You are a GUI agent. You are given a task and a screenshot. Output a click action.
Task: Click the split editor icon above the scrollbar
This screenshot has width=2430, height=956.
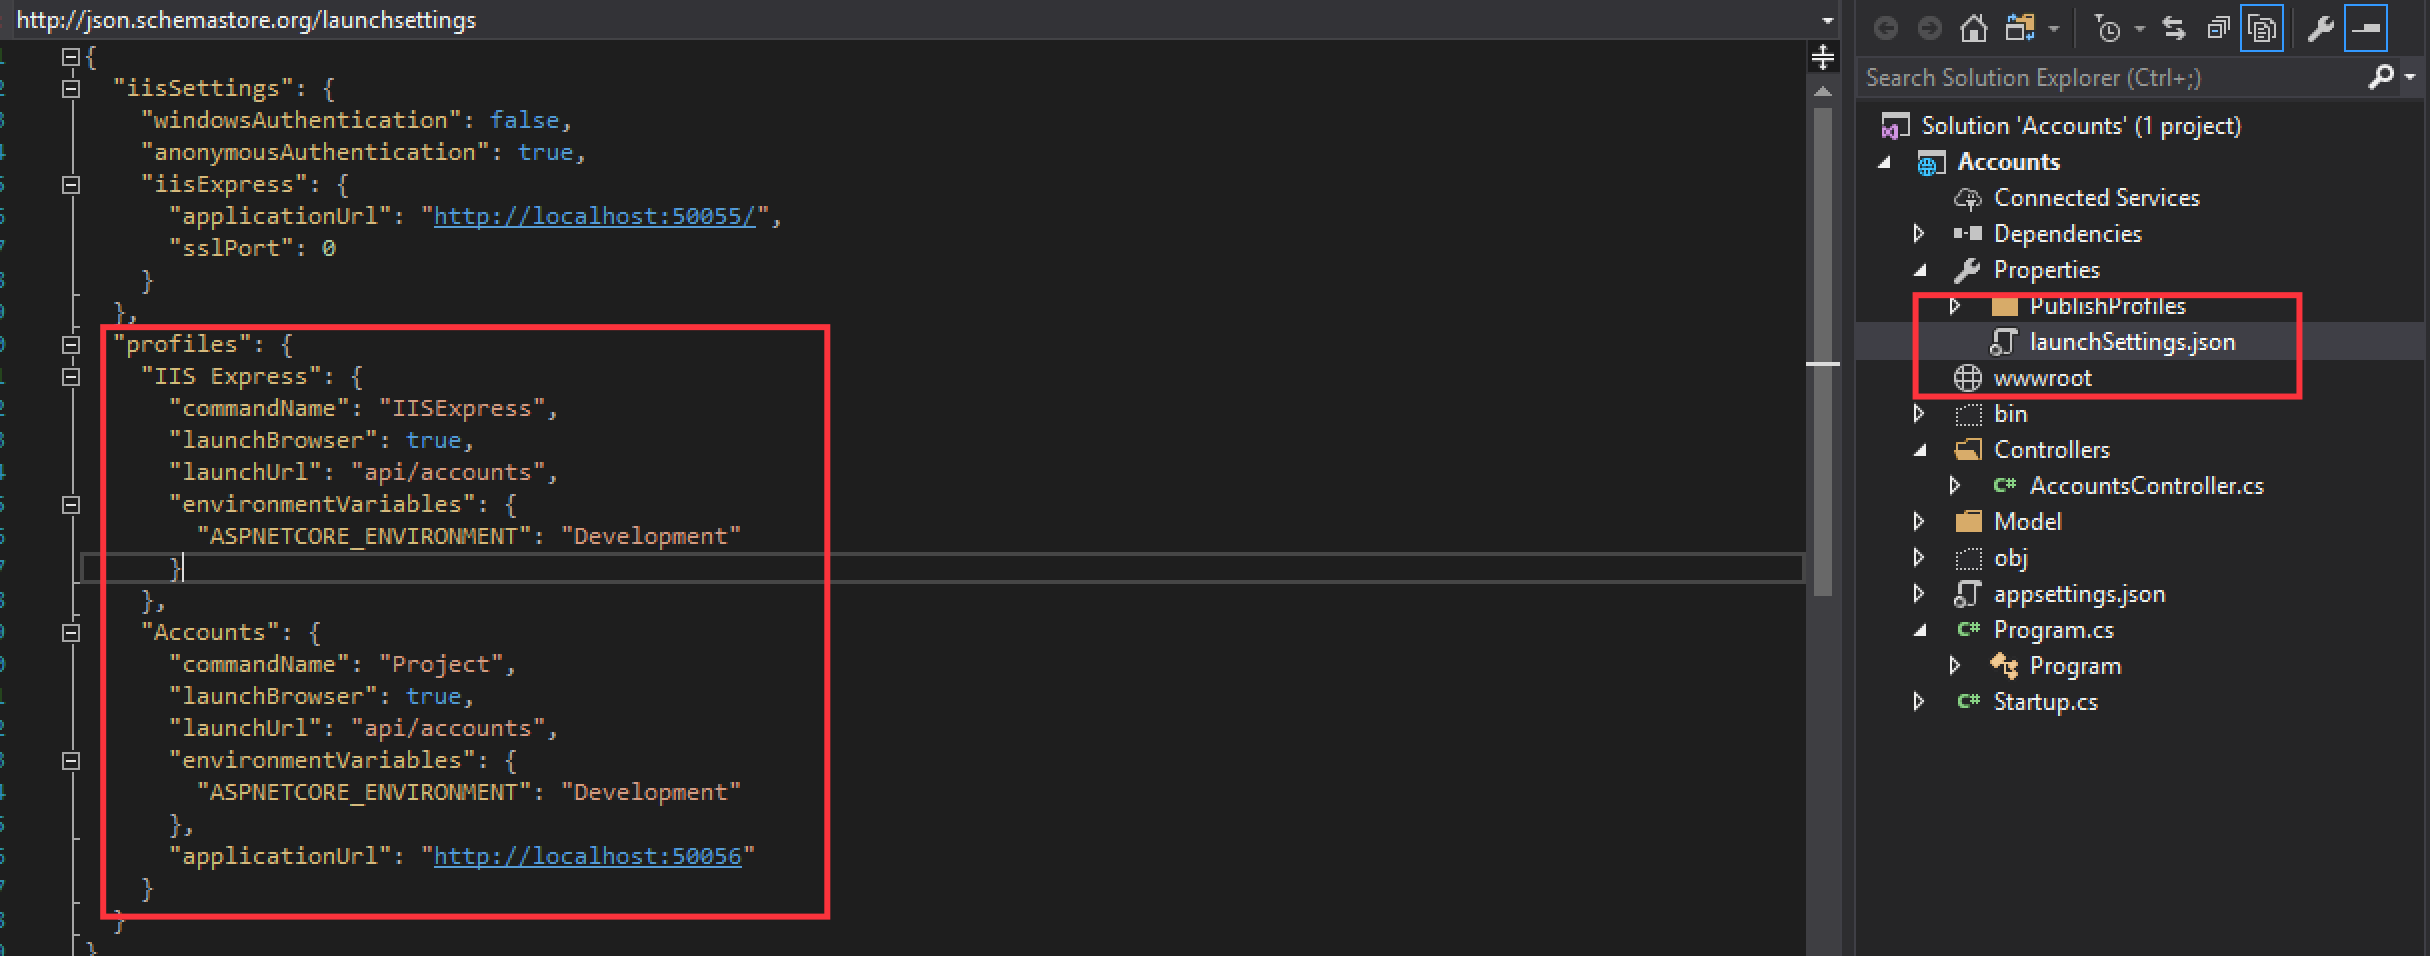(1822, 57)
